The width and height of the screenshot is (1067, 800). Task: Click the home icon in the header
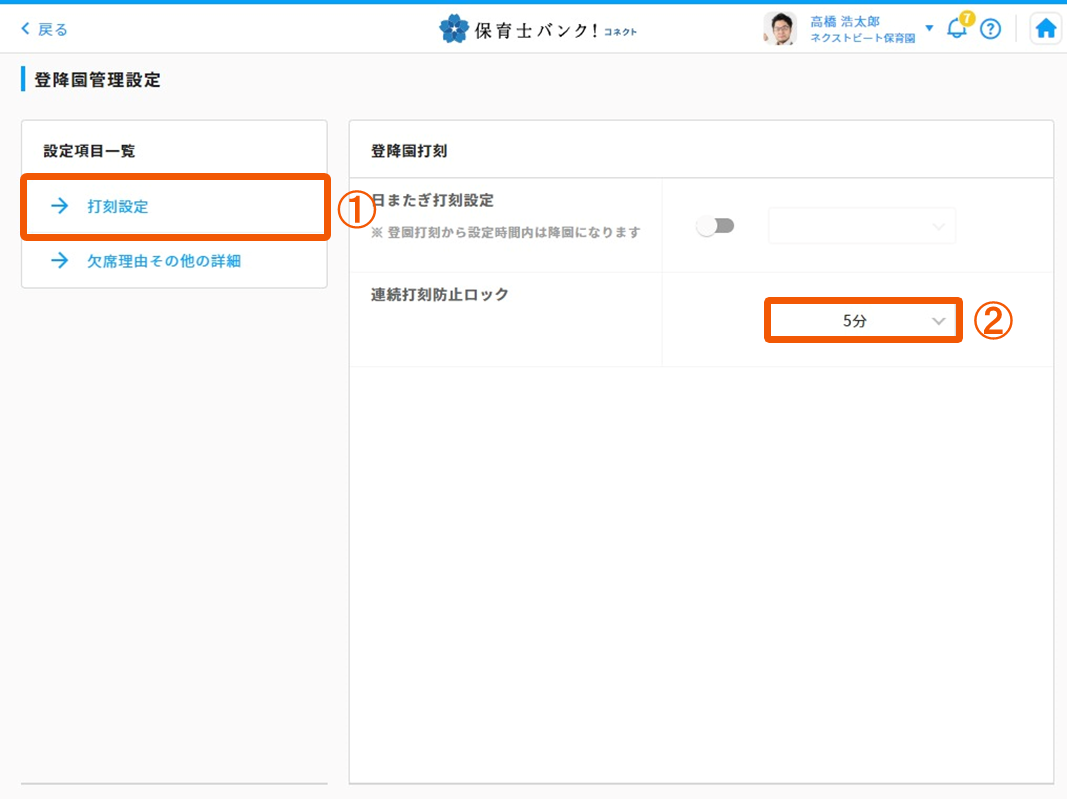point(1045,29)
